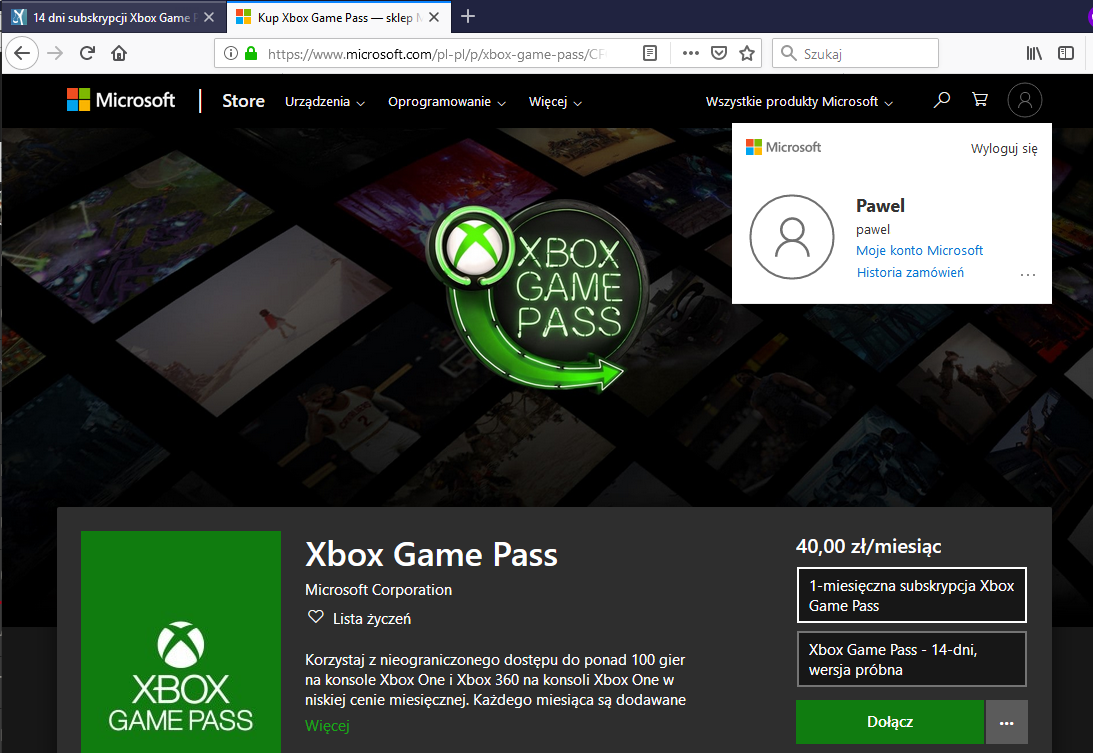Click the Xbox Game Pass product tile image

[181, 642]
